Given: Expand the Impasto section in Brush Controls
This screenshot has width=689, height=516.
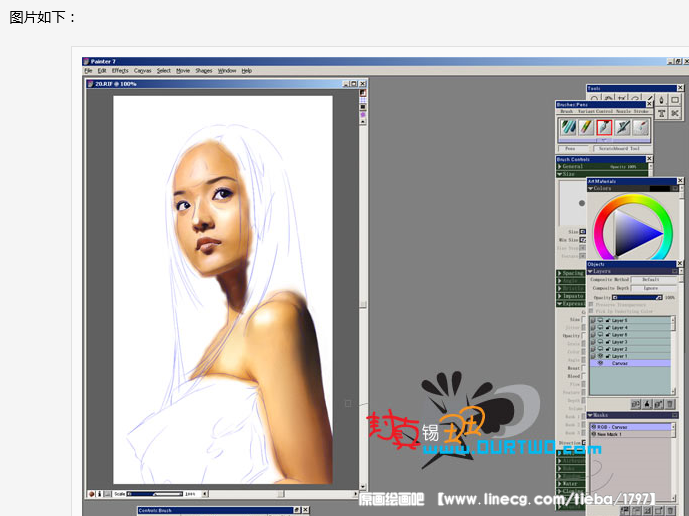Looking at the screenshot, I should coord(559,296).
